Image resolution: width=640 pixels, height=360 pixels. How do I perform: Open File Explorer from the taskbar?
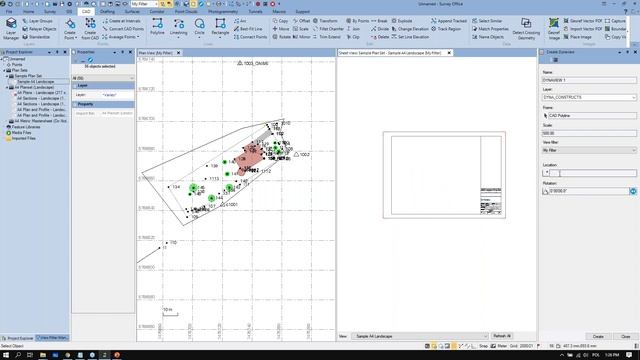(x=42, y=355)
